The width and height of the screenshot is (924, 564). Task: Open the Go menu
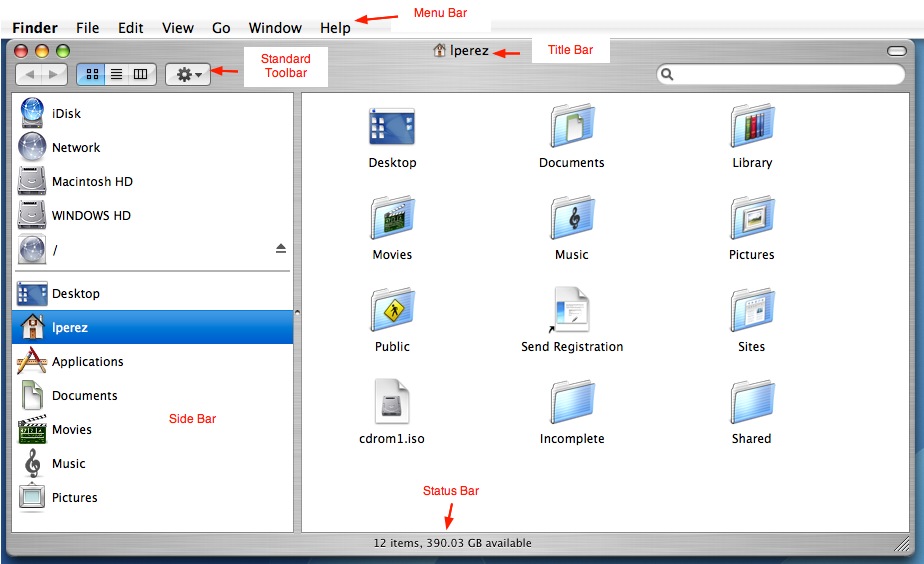(221, 28)
